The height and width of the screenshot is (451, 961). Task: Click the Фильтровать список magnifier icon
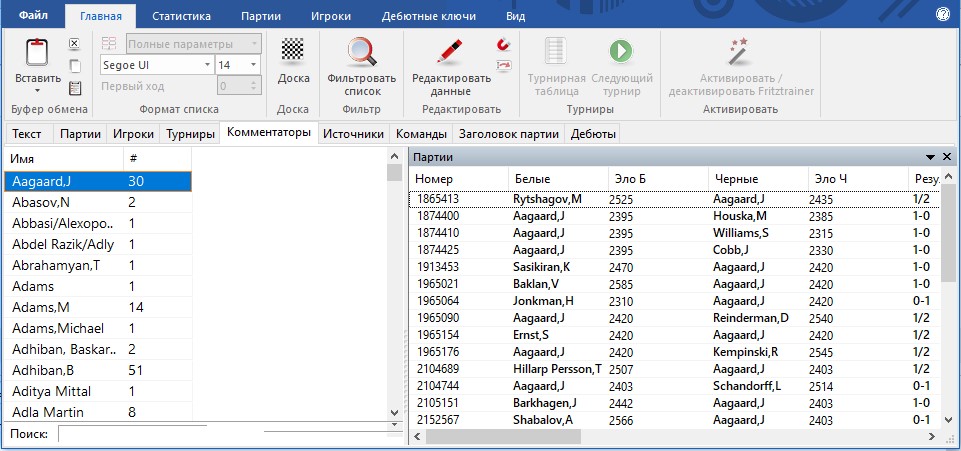pyautogui.click(x=361, y=51)
